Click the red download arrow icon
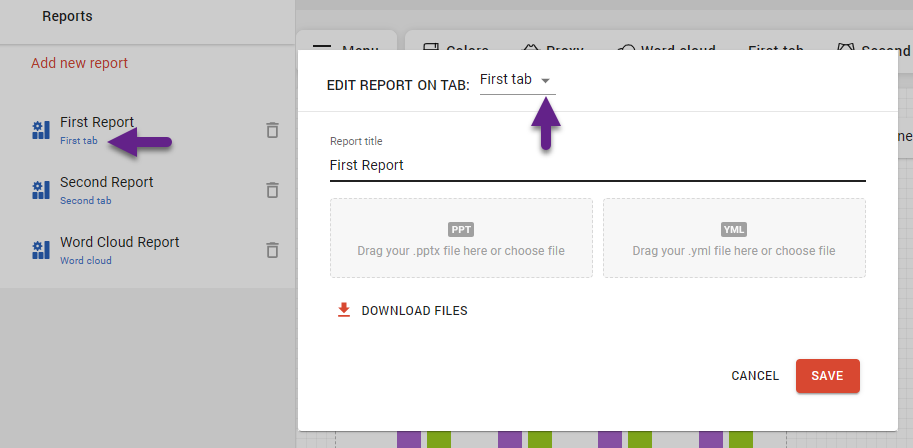 pyautogui.click(x=344, y=310)
